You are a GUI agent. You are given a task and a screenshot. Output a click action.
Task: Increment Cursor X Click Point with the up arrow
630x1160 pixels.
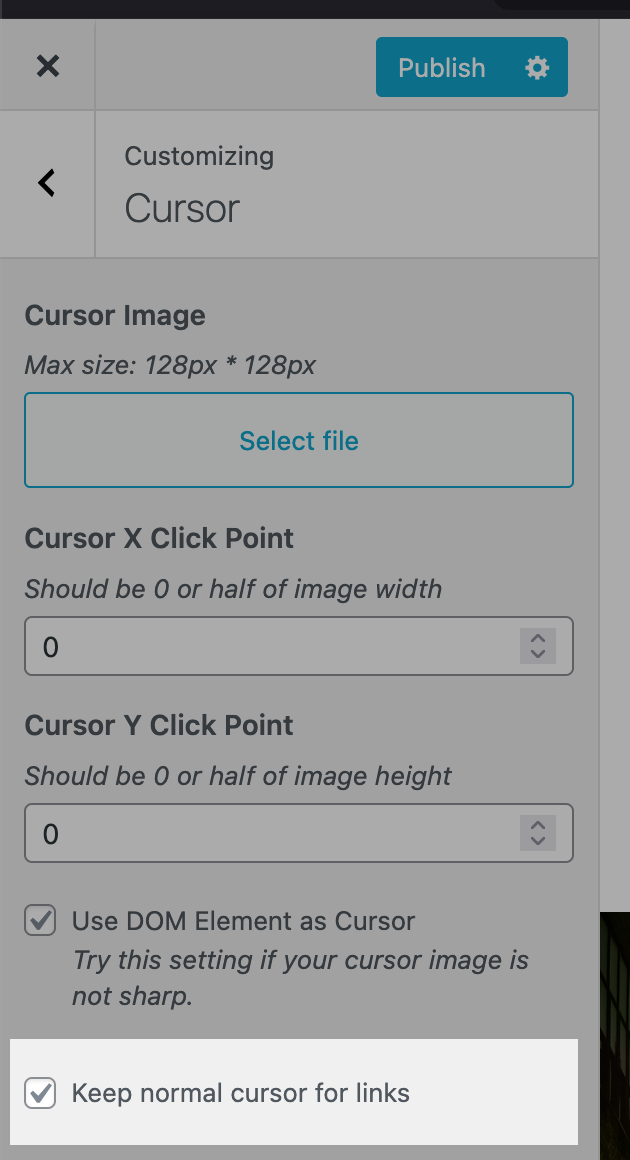537,640
